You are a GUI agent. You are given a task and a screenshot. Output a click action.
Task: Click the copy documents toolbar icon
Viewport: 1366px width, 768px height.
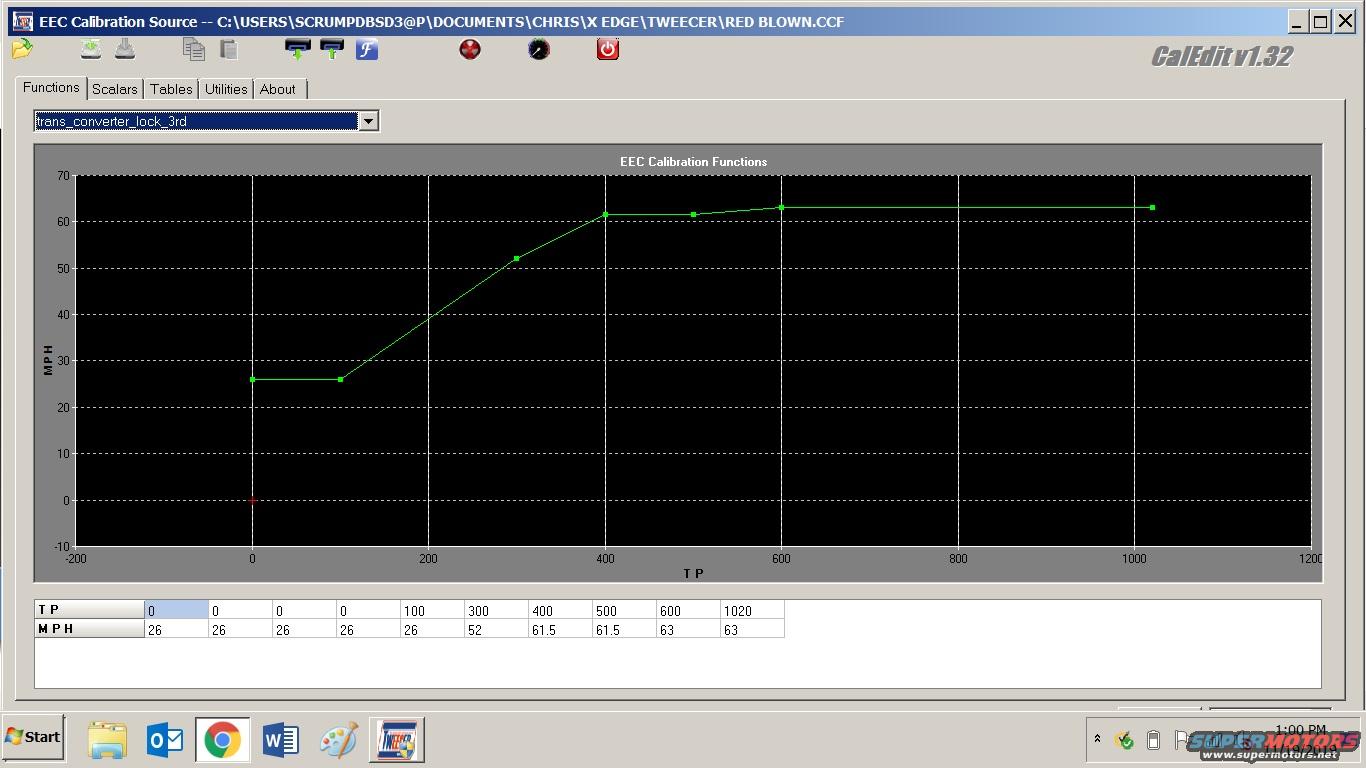pos(194,49)
